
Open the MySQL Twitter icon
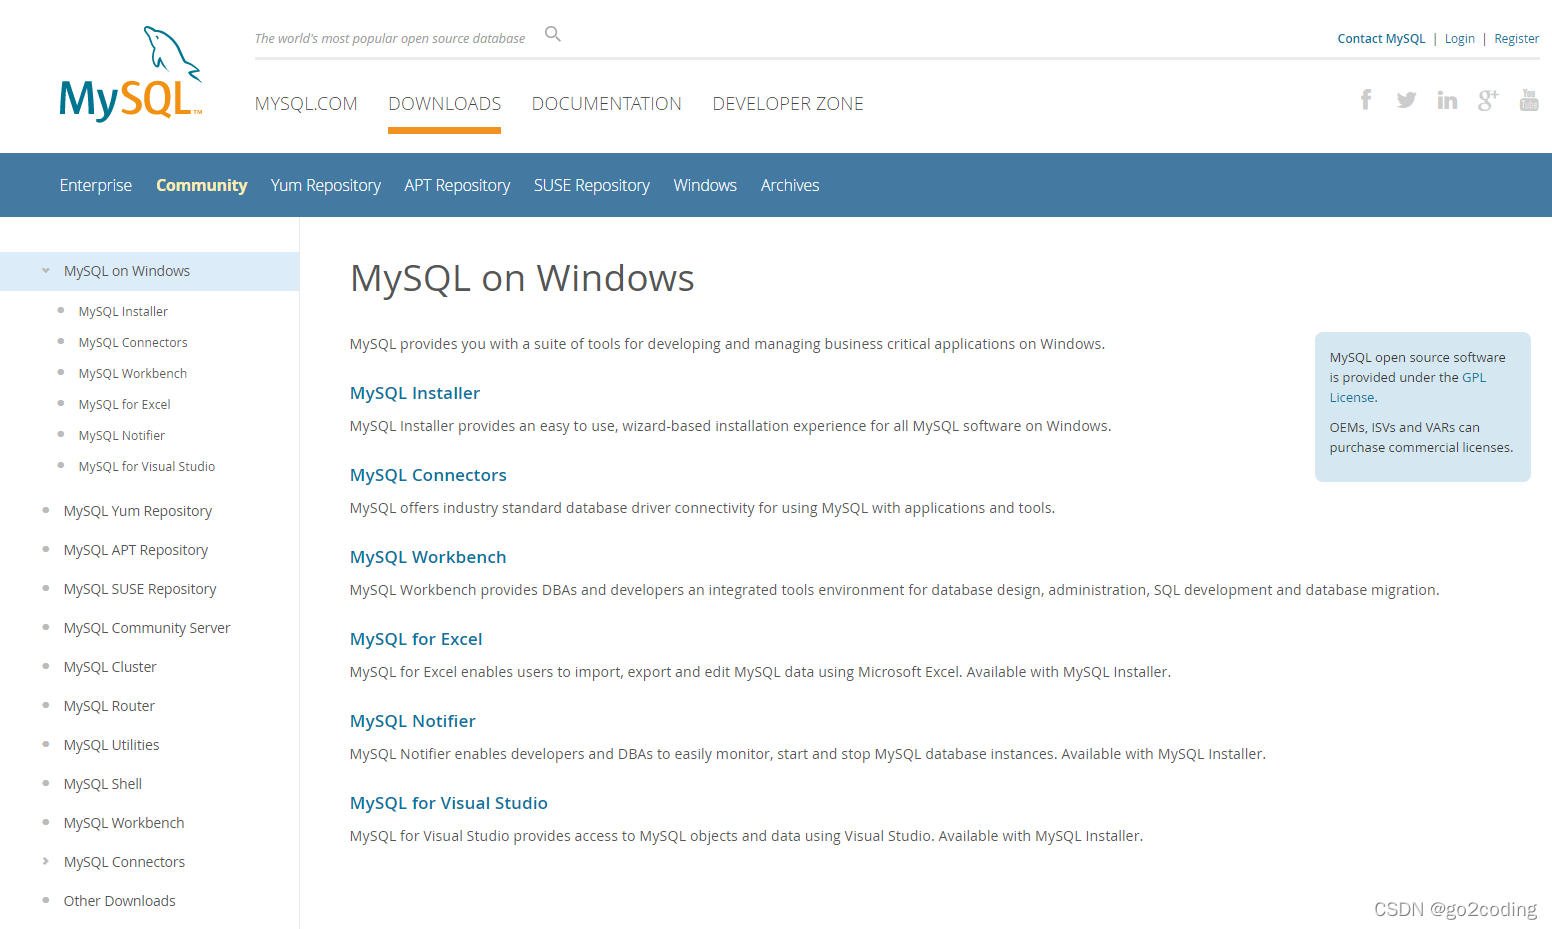point(1406,100)
